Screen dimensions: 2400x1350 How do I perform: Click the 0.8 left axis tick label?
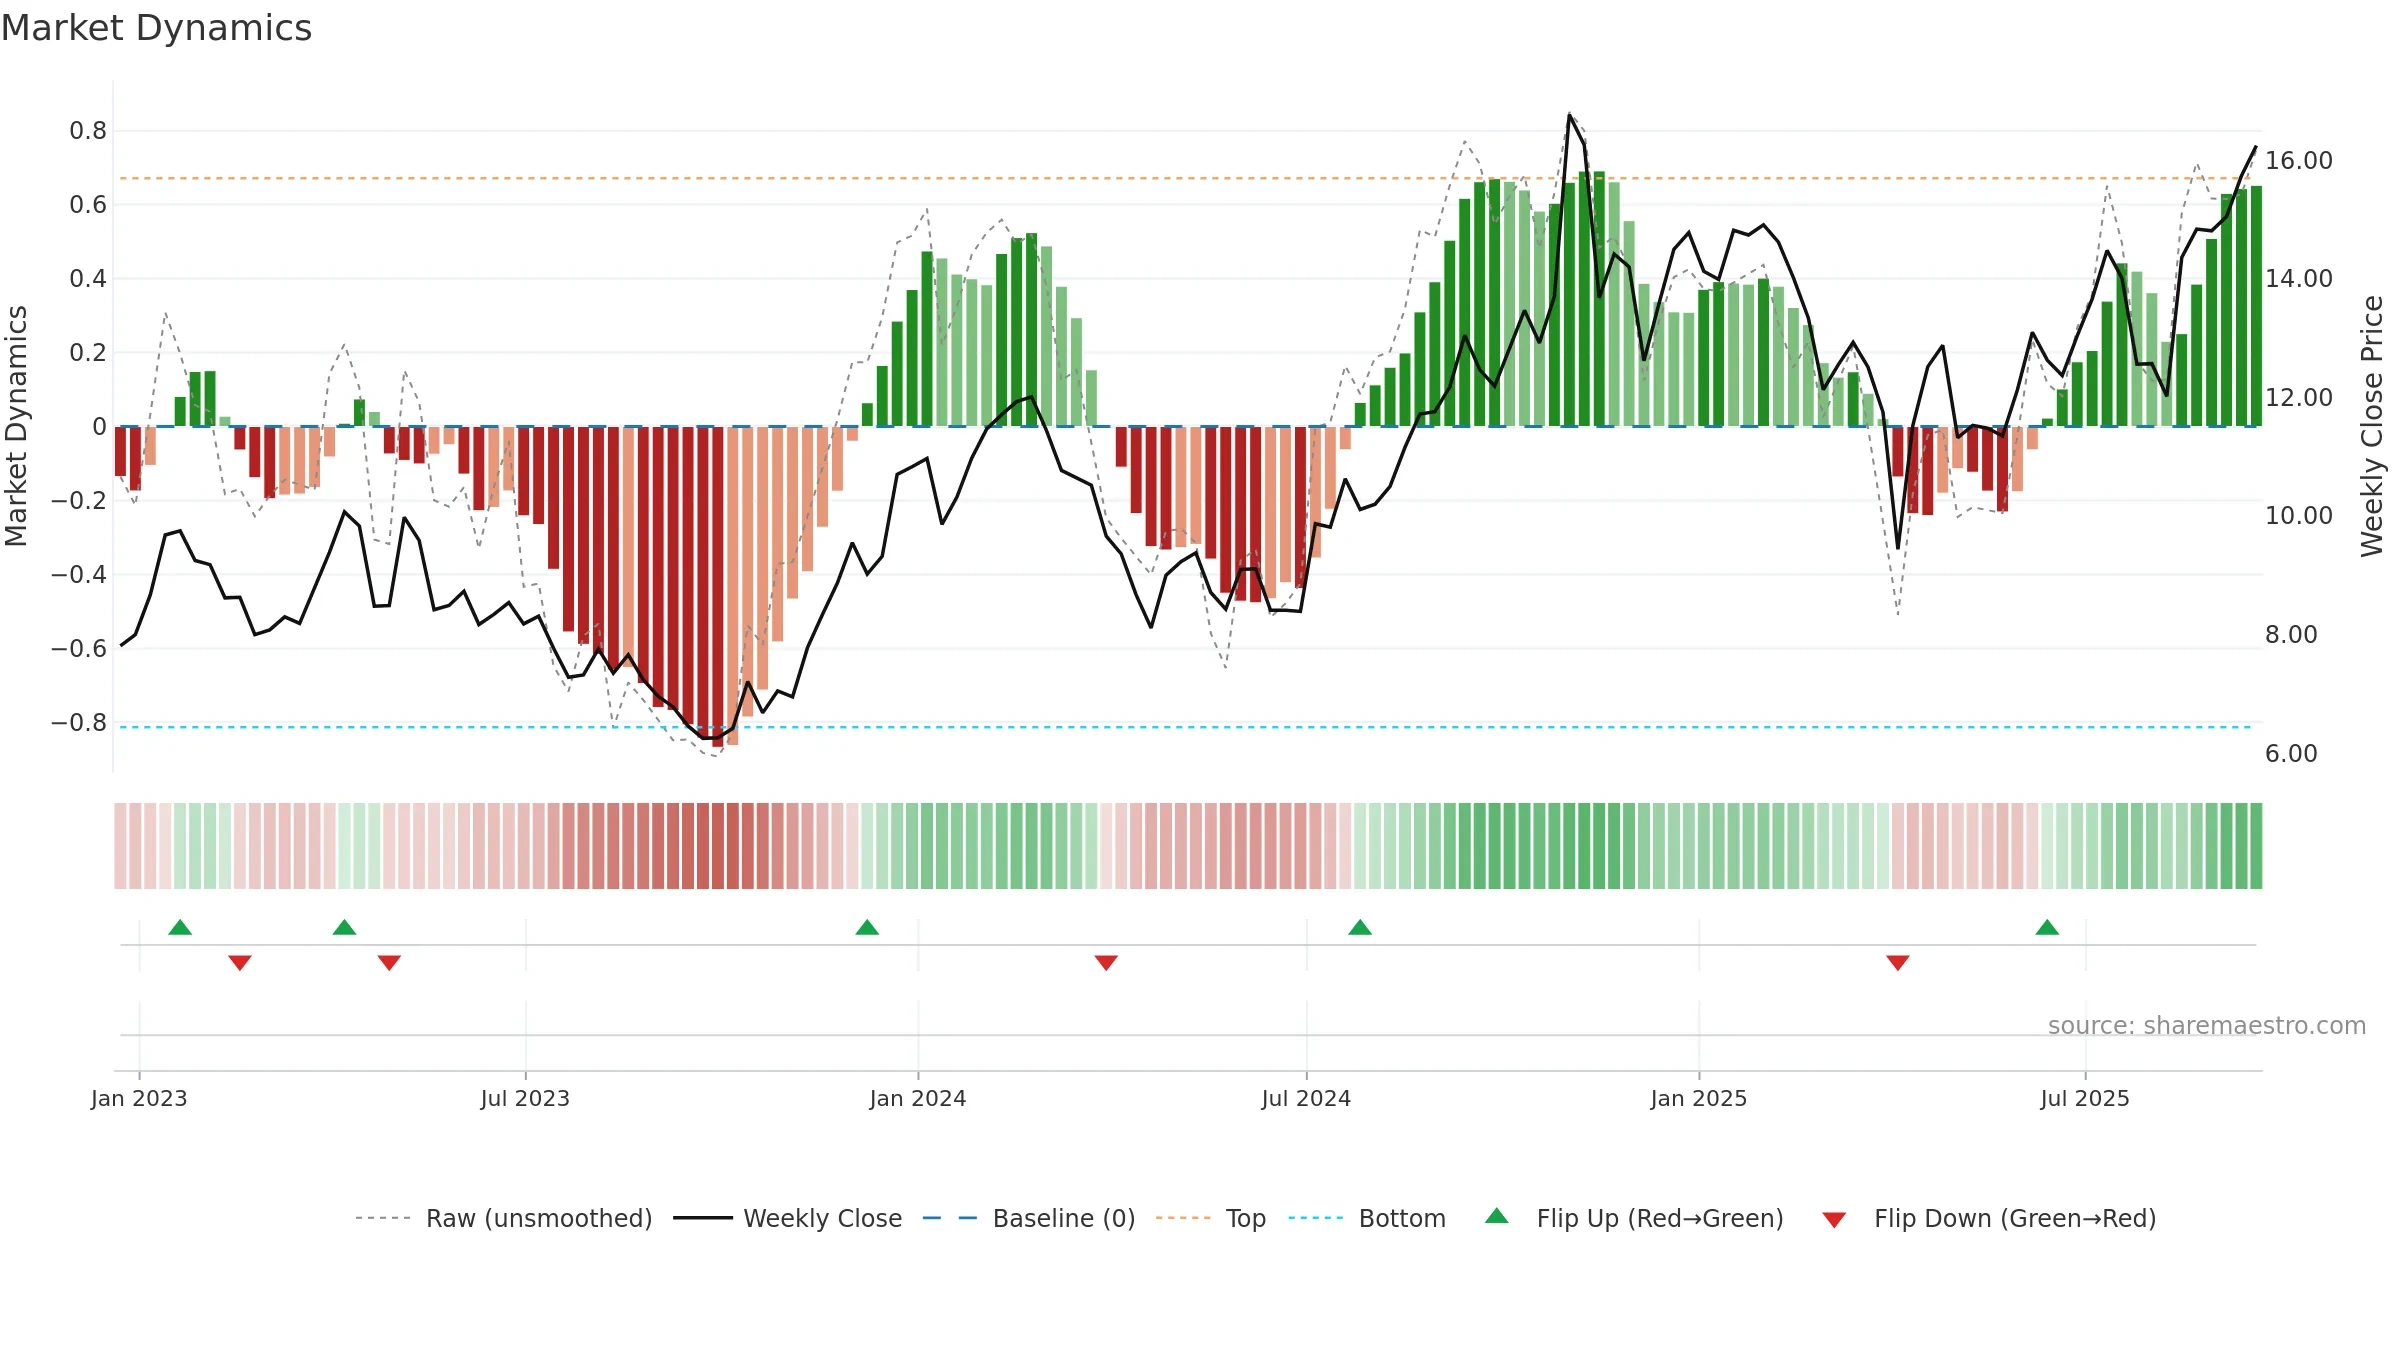(x=88, y=130)
